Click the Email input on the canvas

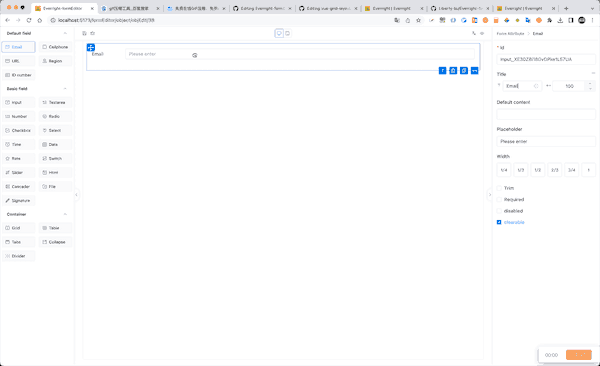pos(300,54)
